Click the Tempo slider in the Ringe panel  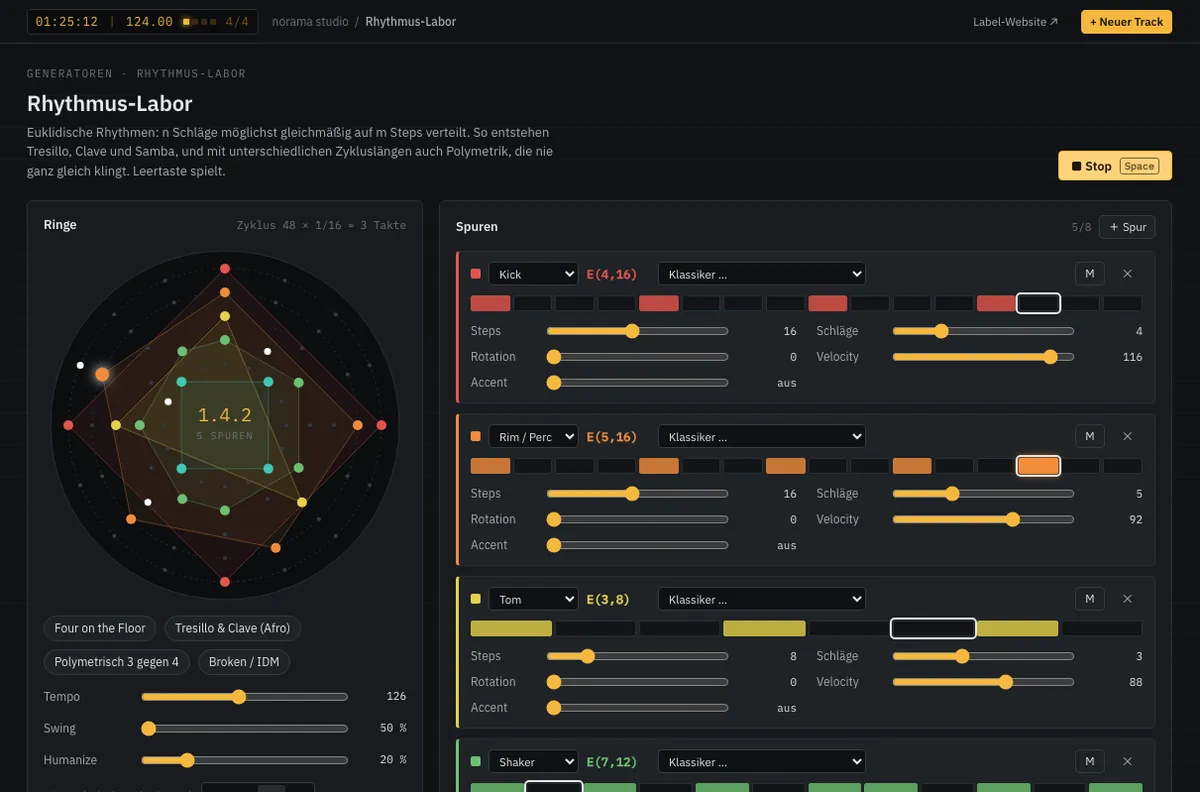tap(245, 697)
